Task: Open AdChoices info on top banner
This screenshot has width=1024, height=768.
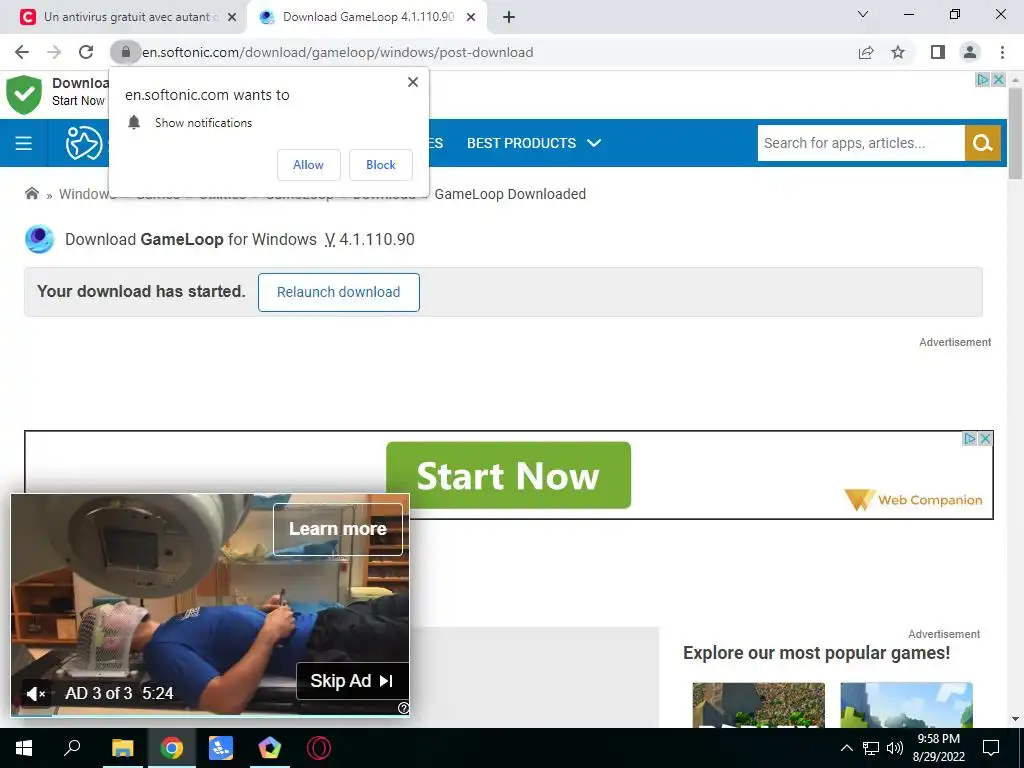Action: point(982,80)
